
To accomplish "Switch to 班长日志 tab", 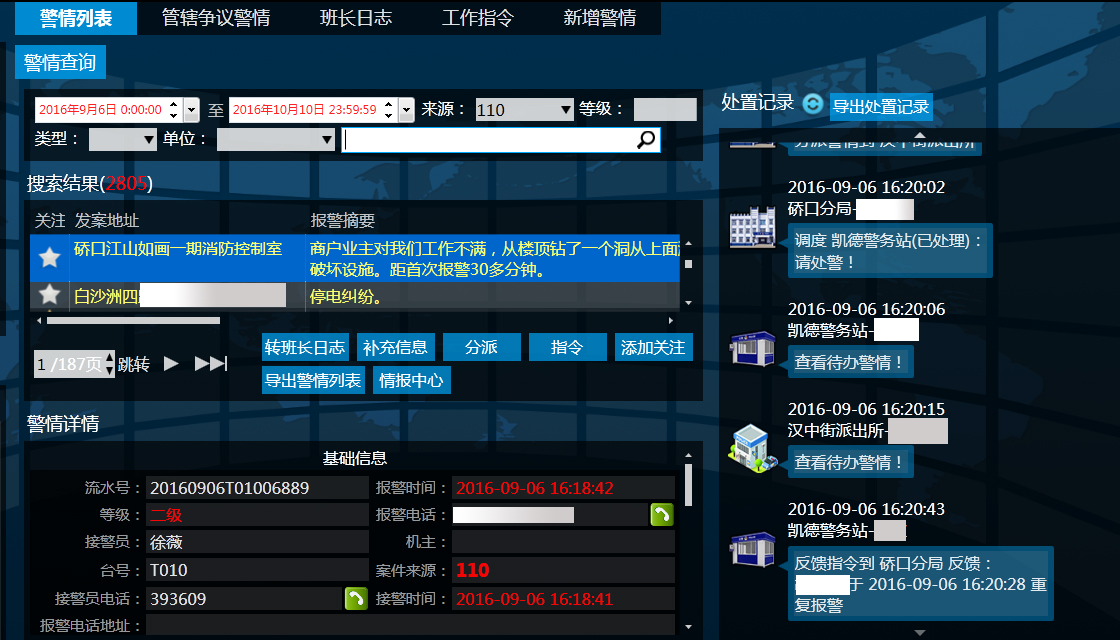I will click(355, 18).
